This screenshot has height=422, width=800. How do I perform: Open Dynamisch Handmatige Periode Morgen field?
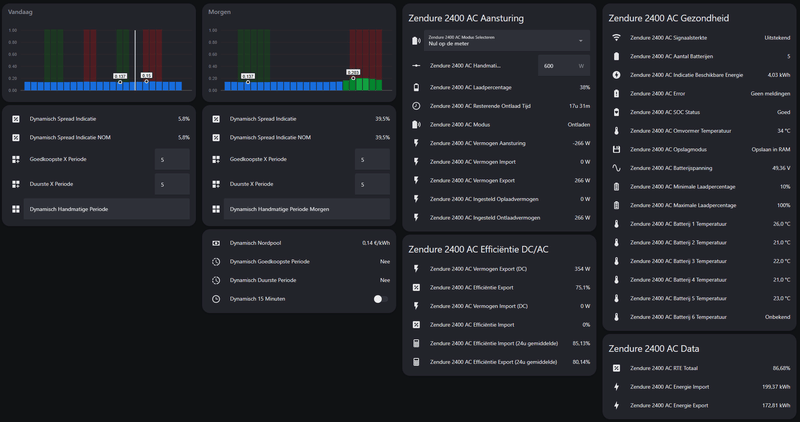(x=307, y=209)
